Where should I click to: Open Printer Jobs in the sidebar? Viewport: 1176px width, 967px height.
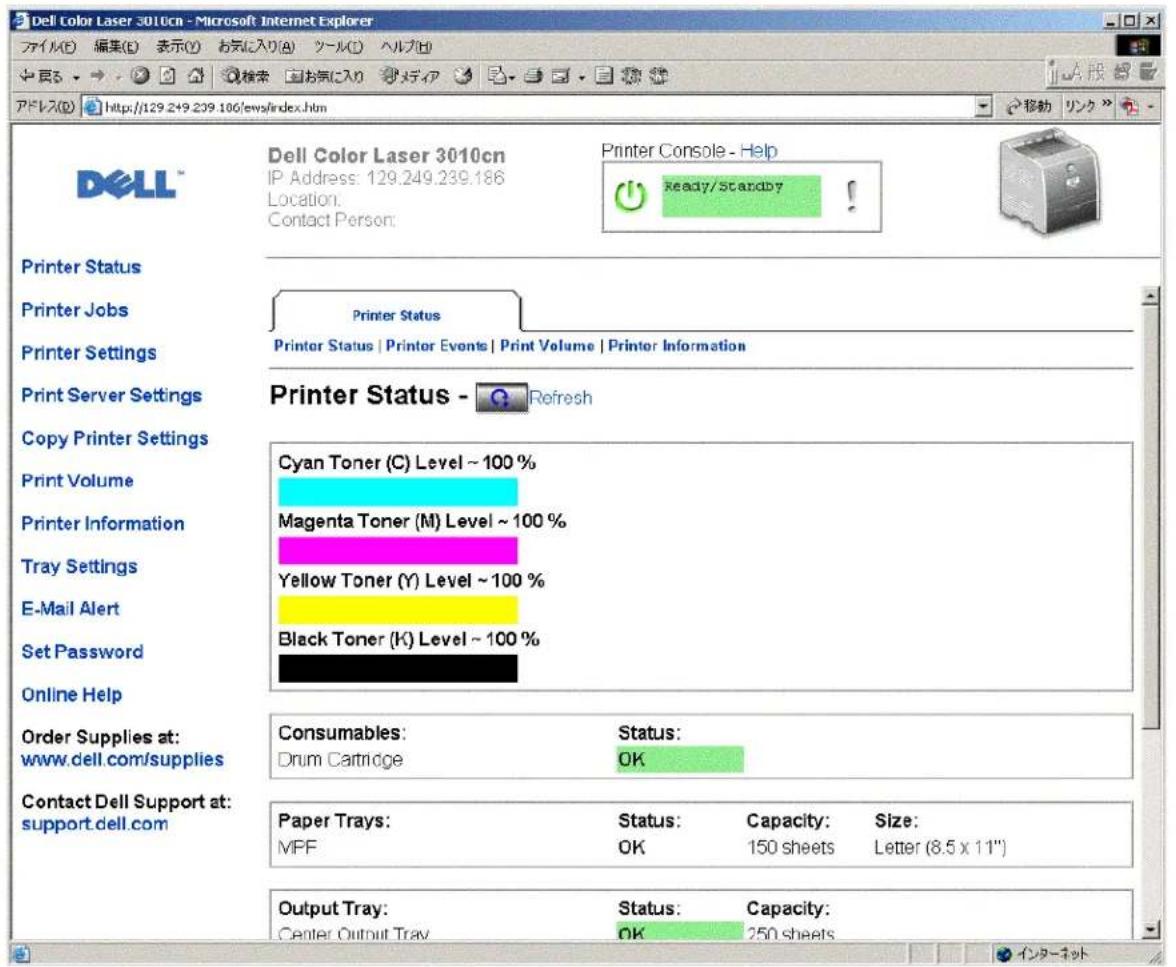(x=74, y=310)
